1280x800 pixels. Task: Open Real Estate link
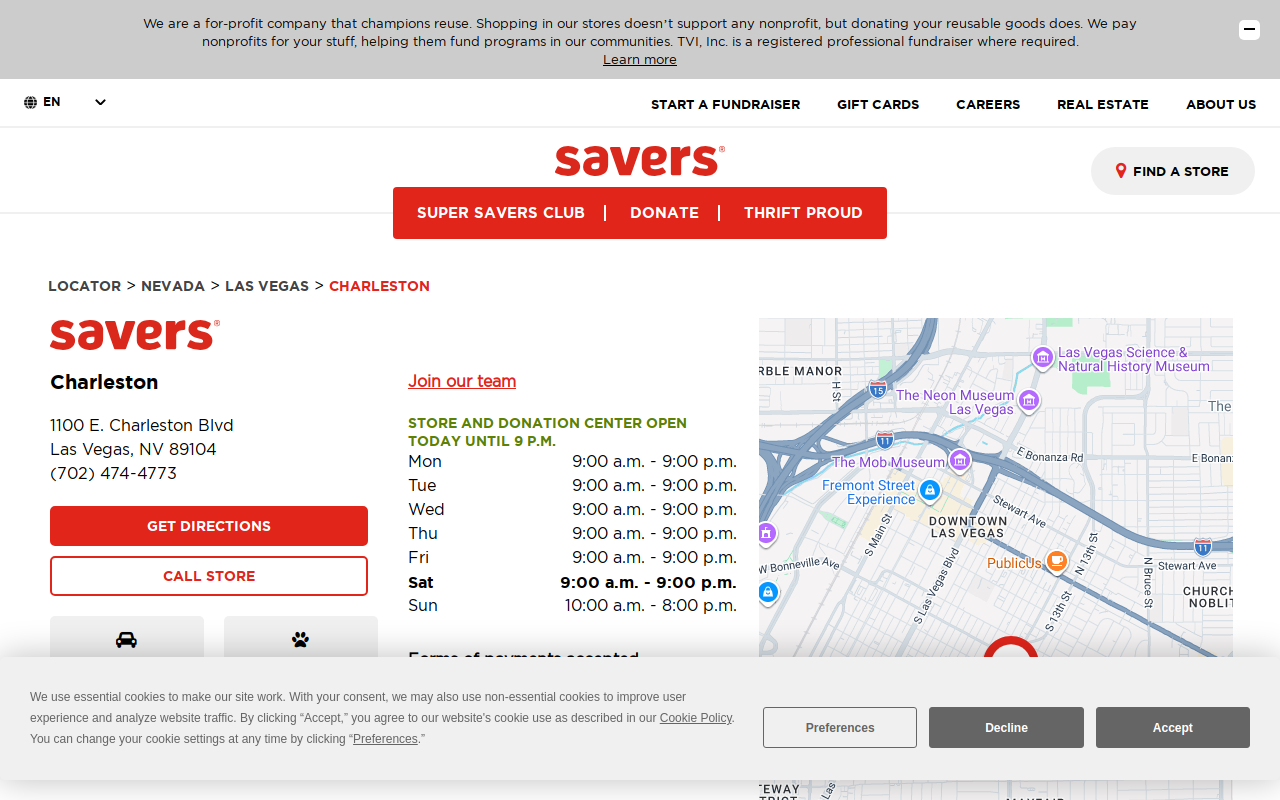coord(1103,104)
